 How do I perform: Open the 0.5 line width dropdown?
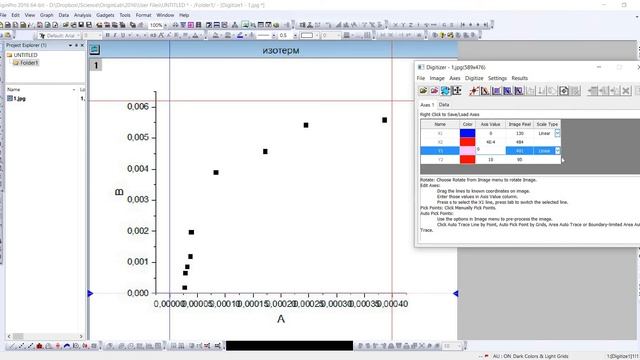pos(296,36)
